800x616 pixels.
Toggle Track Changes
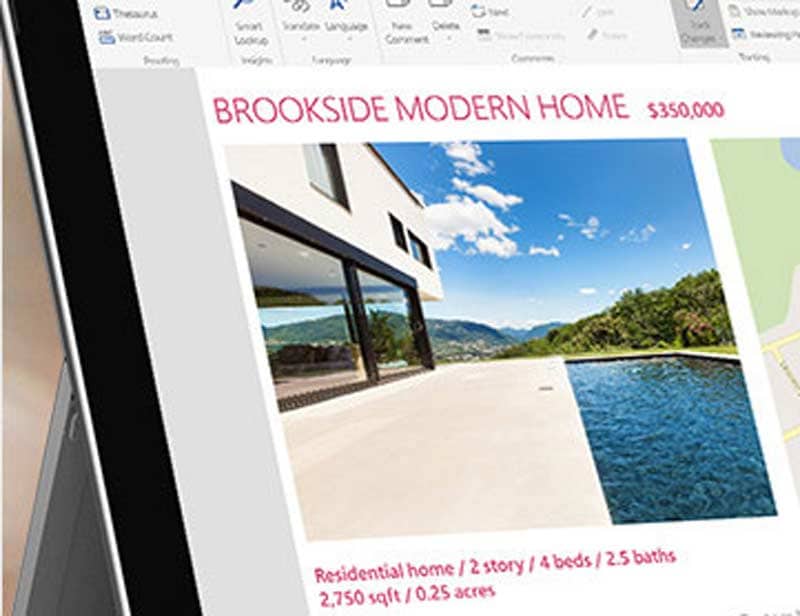[700, 23]
